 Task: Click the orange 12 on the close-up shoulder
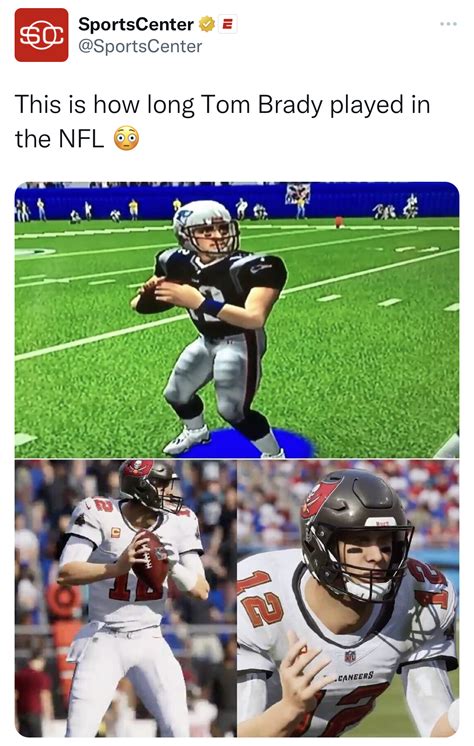tap(260, 599)
